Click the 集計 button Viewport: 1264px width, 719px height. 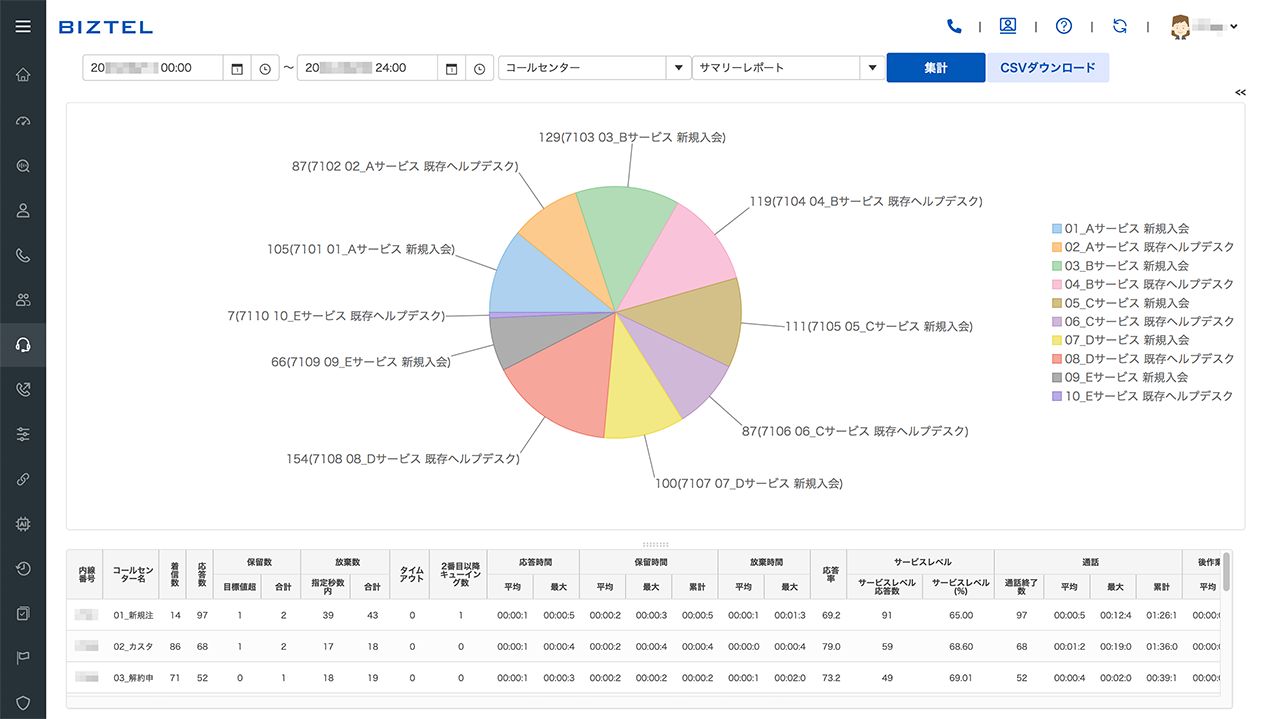935,67
